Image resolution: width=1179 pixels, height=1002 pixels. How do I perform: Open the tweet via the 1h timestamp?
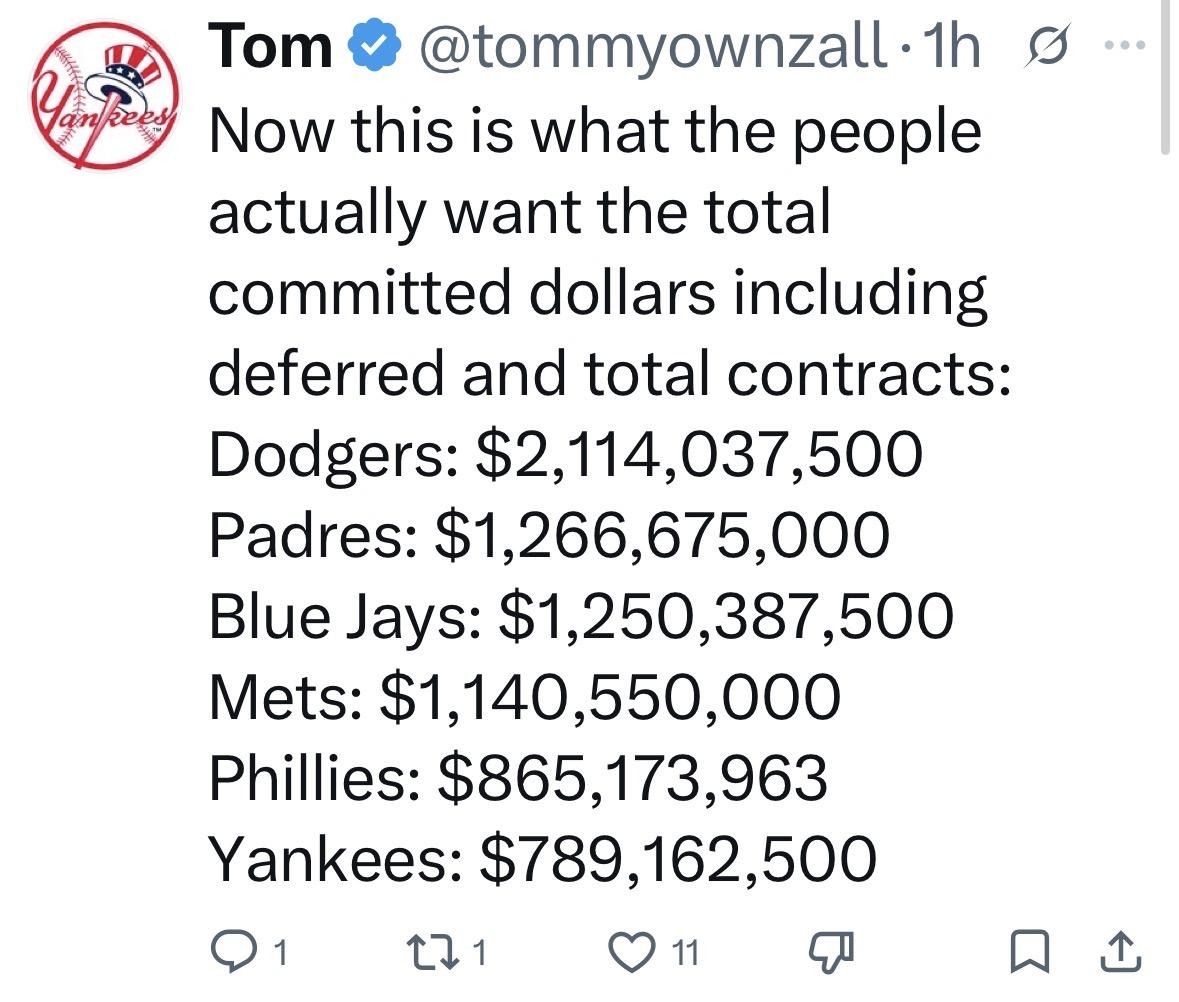point(953,48)
